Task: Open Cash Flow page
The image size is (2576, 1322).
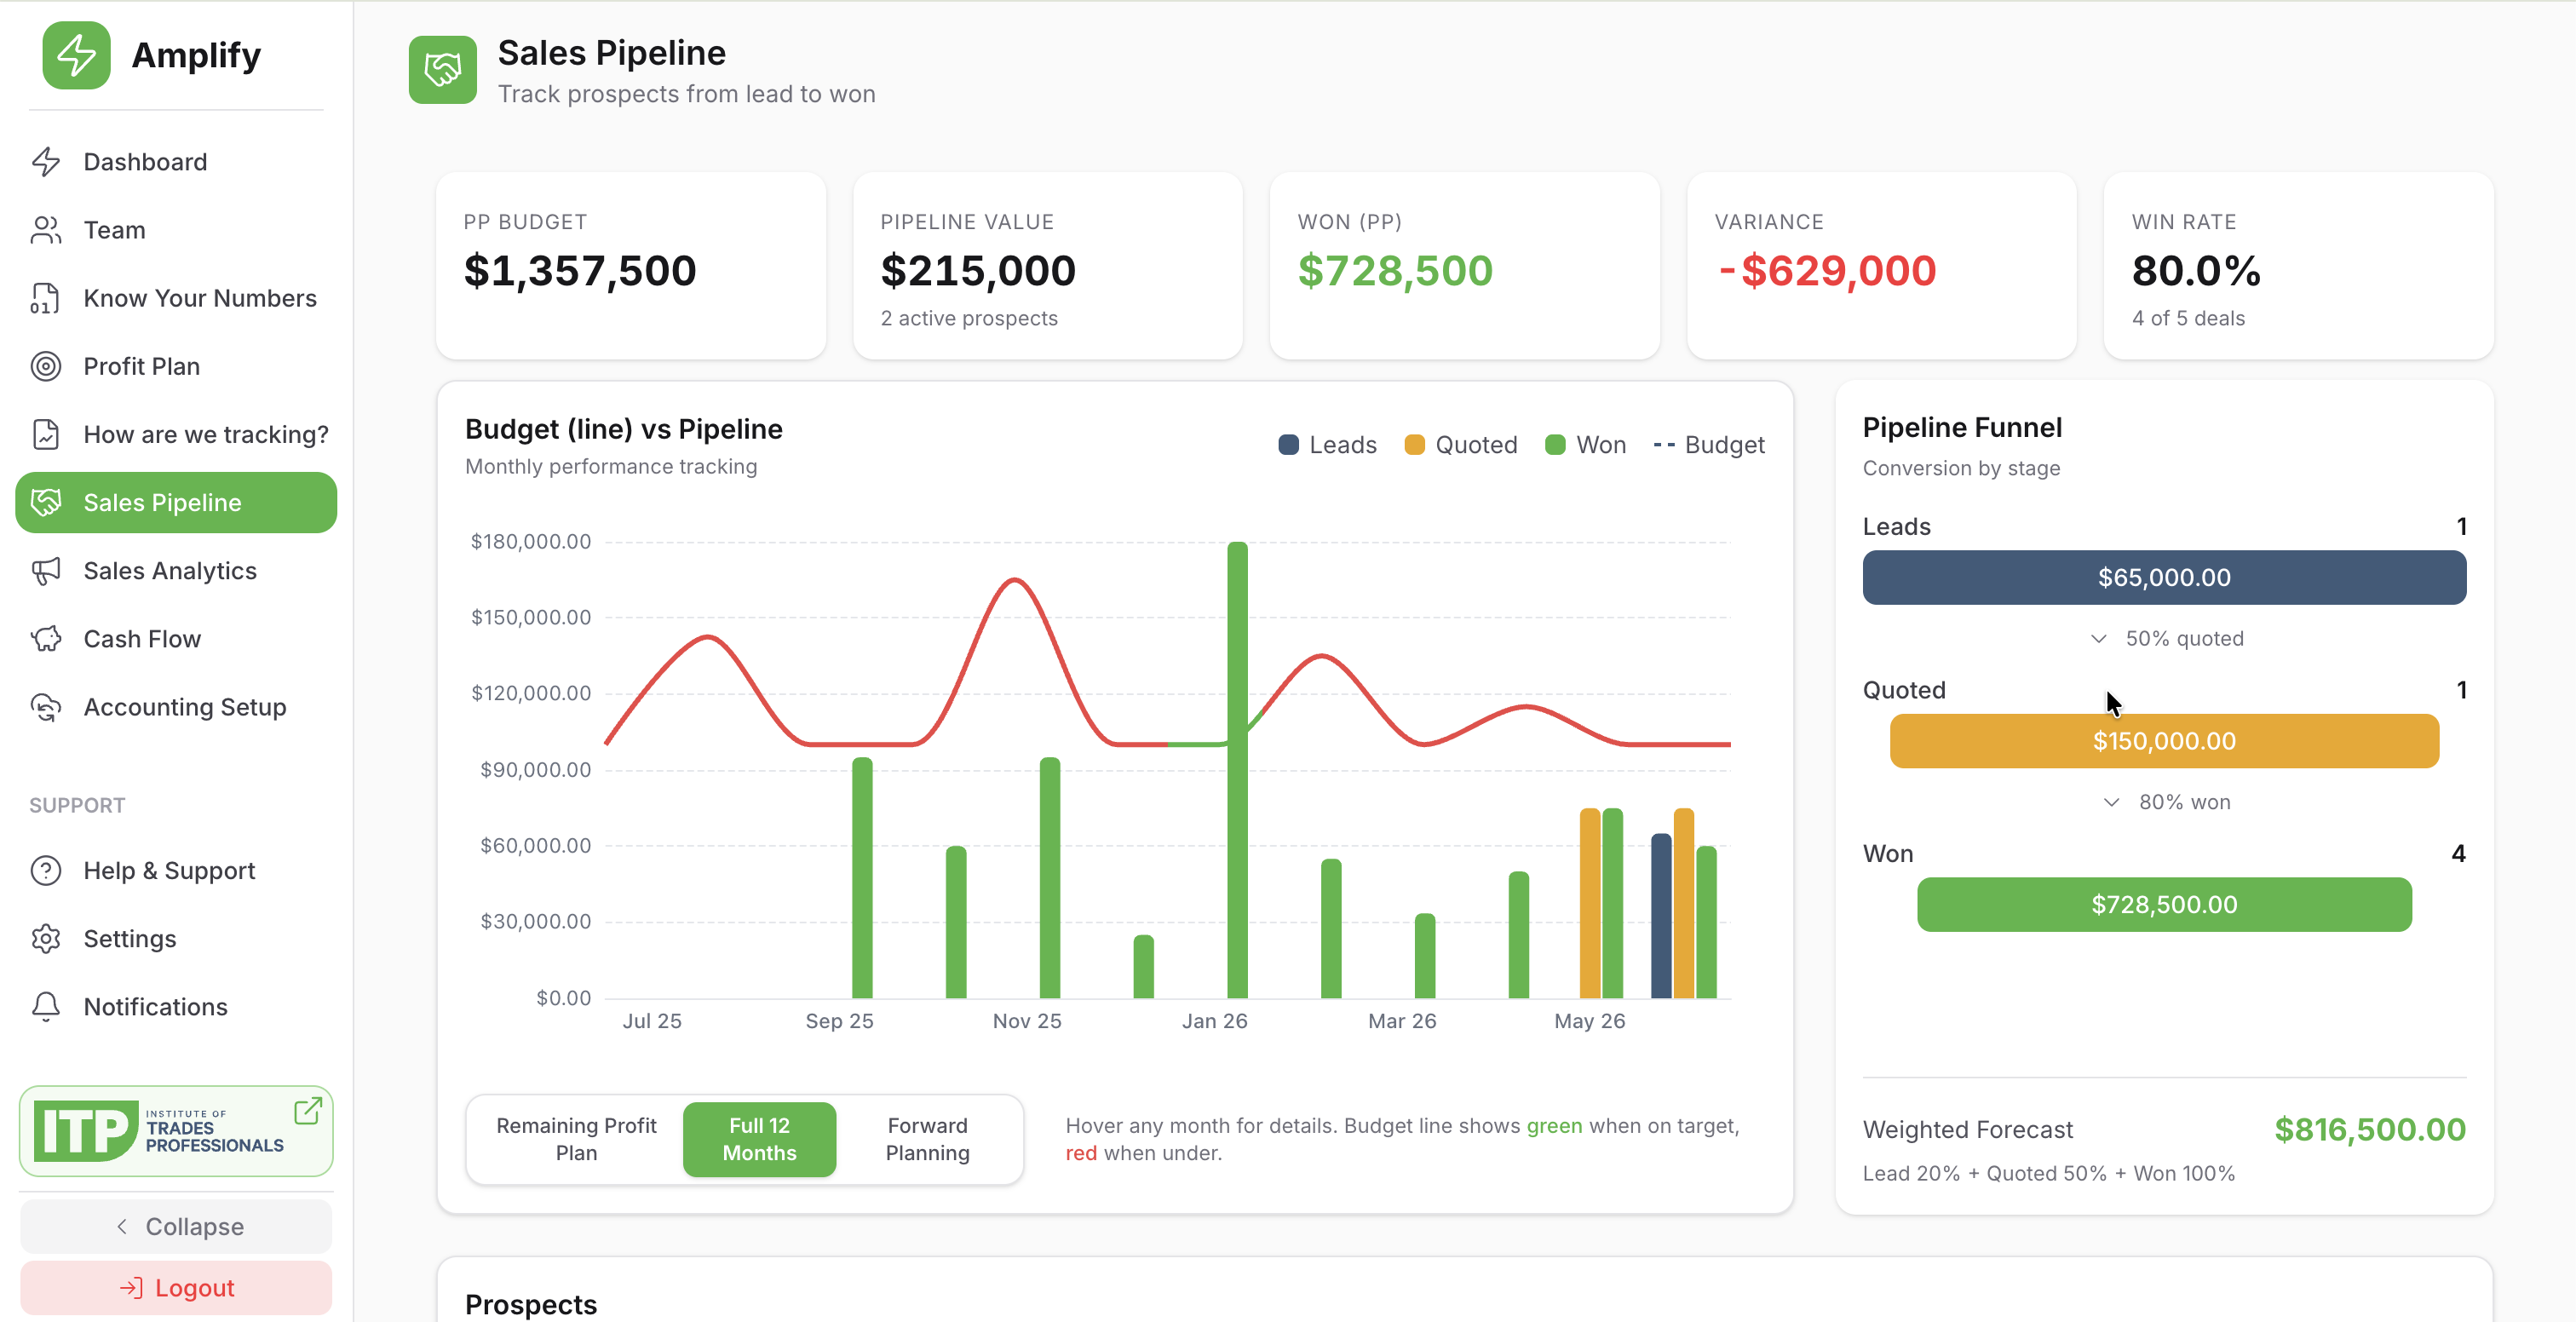Action: tap(176, 639)
